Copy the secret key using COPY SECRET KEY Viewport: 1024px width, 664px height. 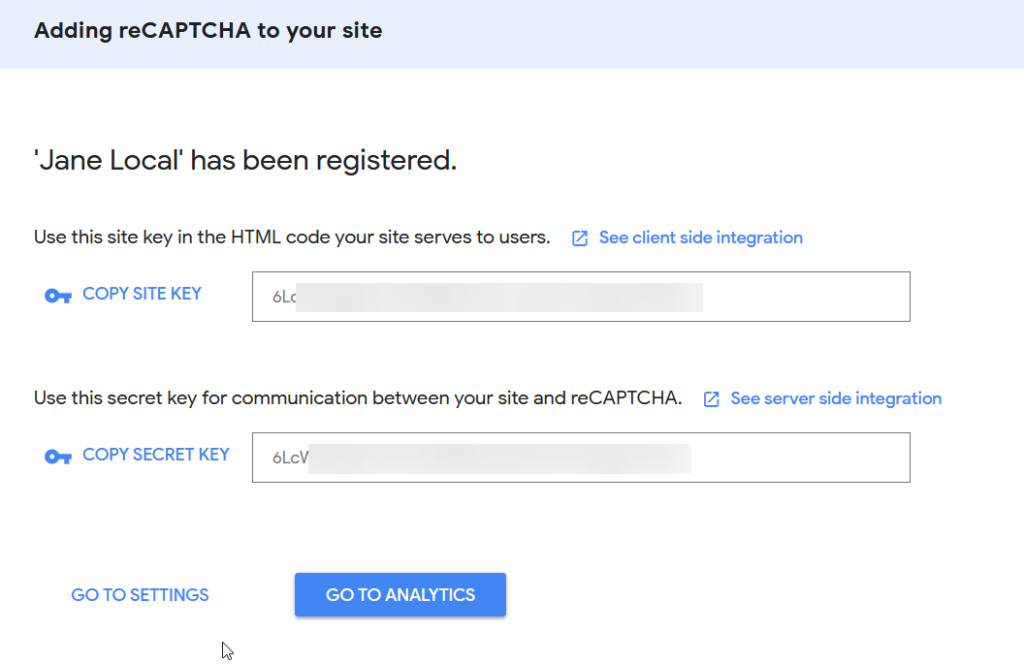[x=155, y=454]
